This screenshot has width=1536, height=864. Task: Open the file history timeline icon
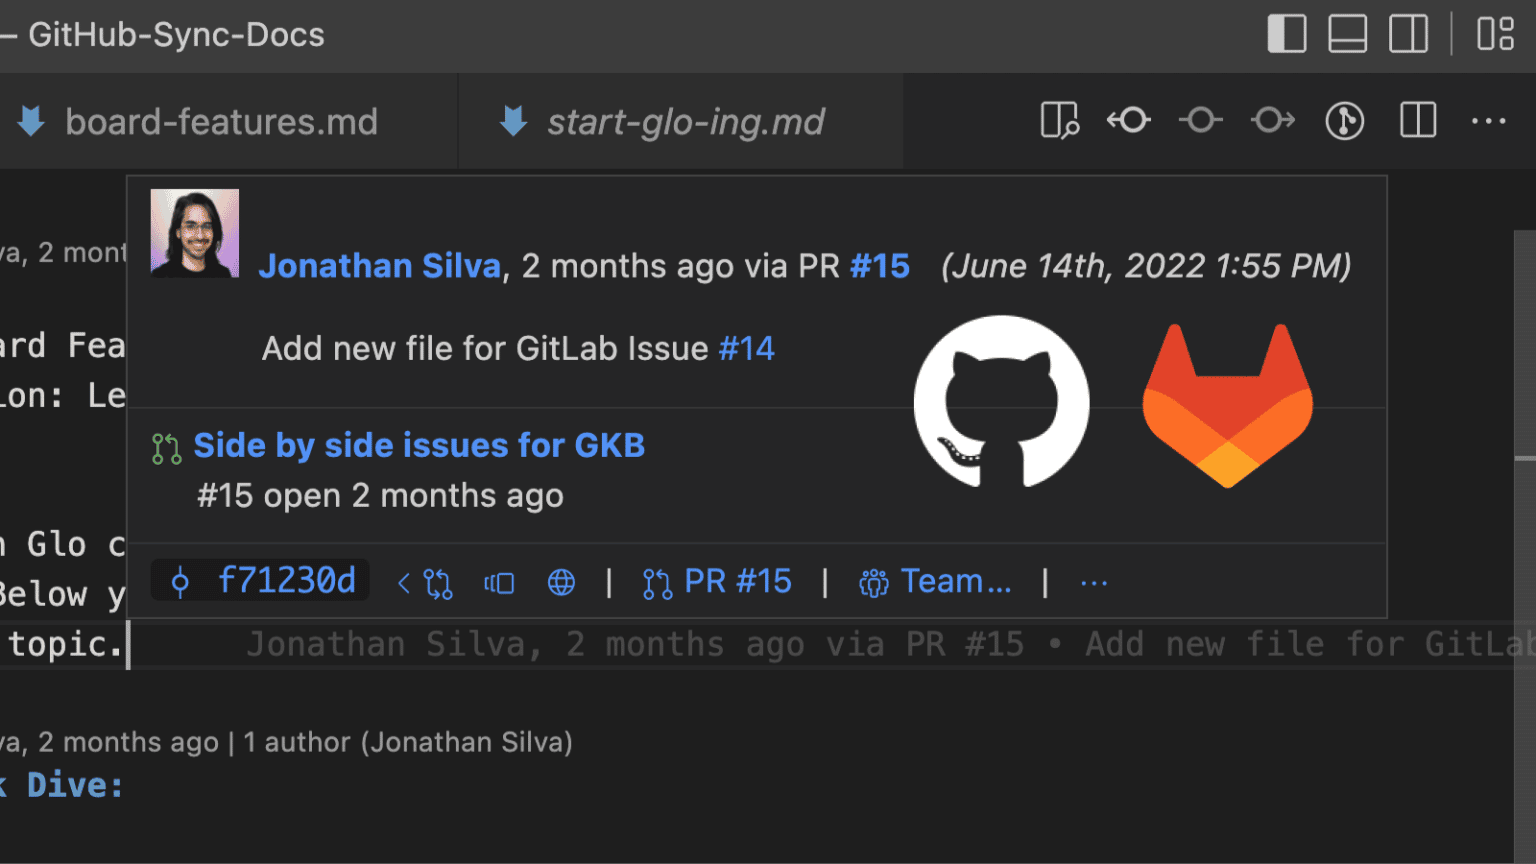point(1345,120)
